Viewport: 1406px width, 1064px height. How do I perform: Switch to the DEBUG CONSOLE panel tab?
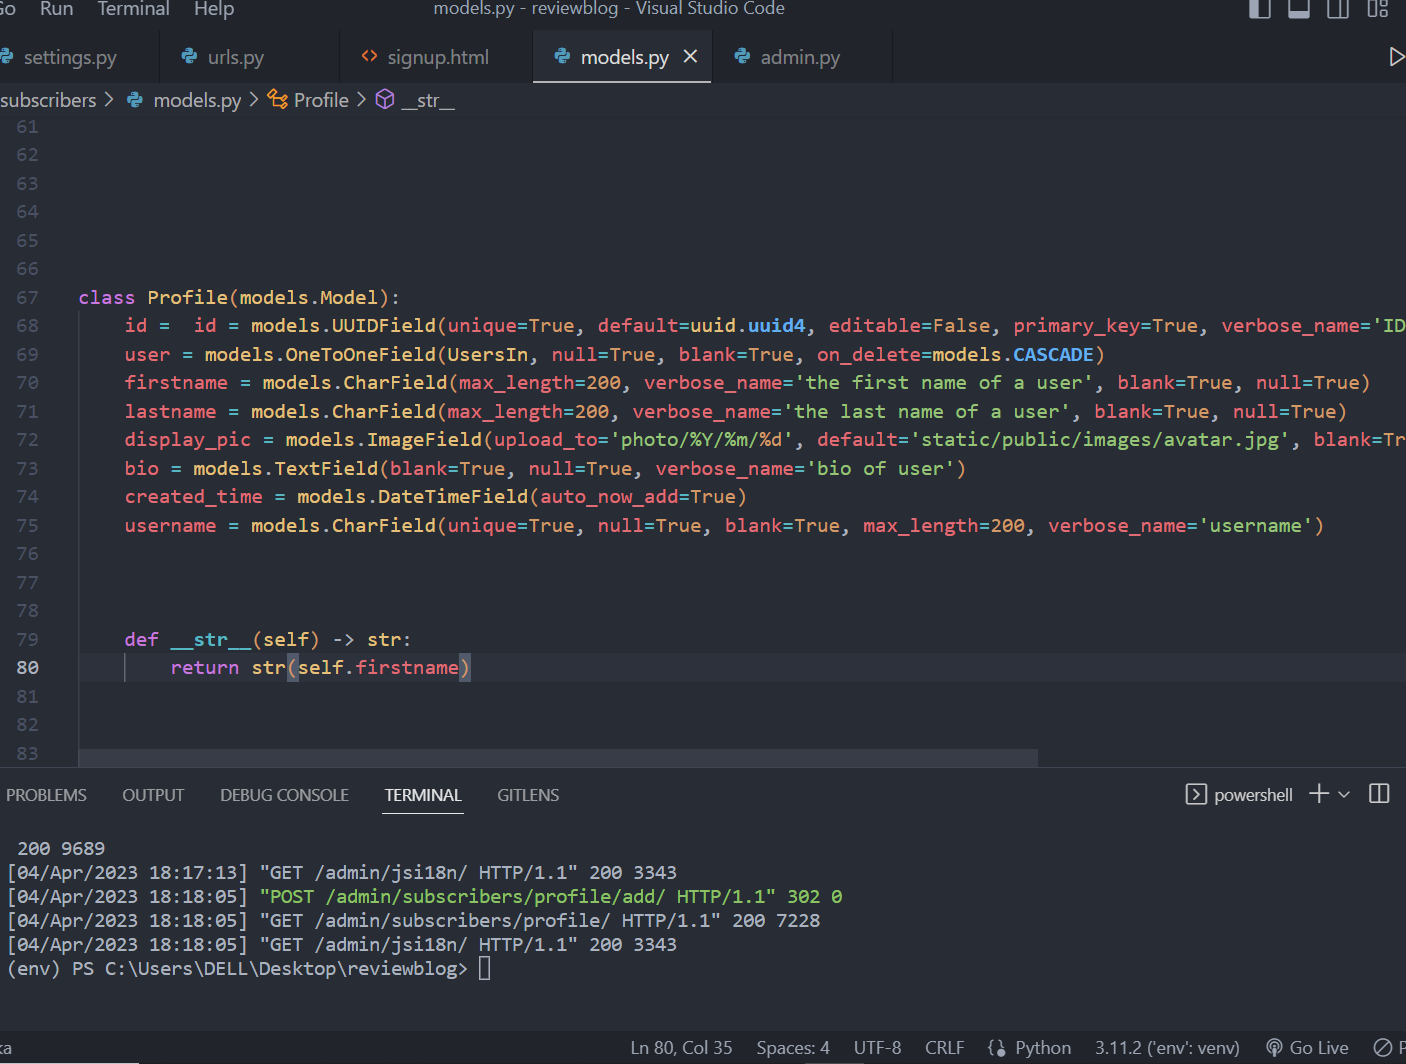284,795
